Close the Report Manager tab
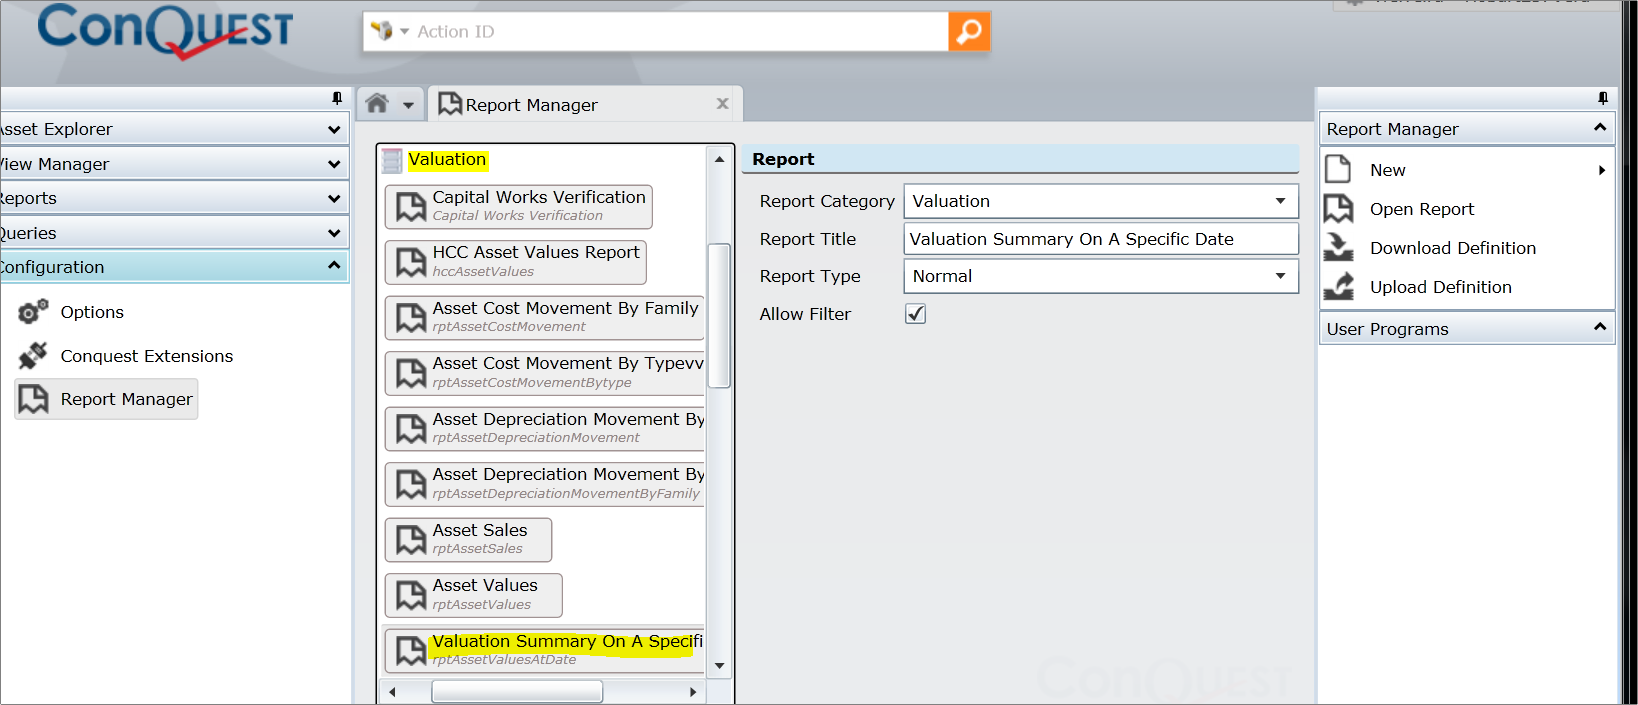 pyautogui.click(x=723, y=104)
